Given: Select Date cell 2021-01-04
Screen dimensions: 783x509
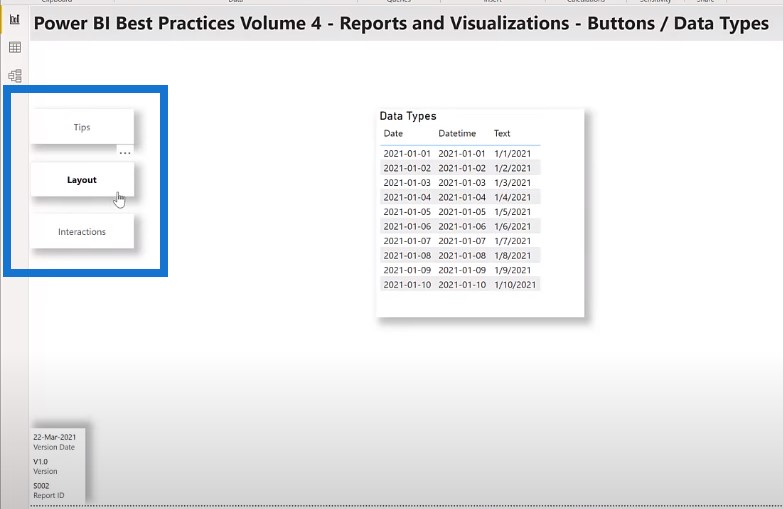Looking at the screenshot, I should coord(407,197).
